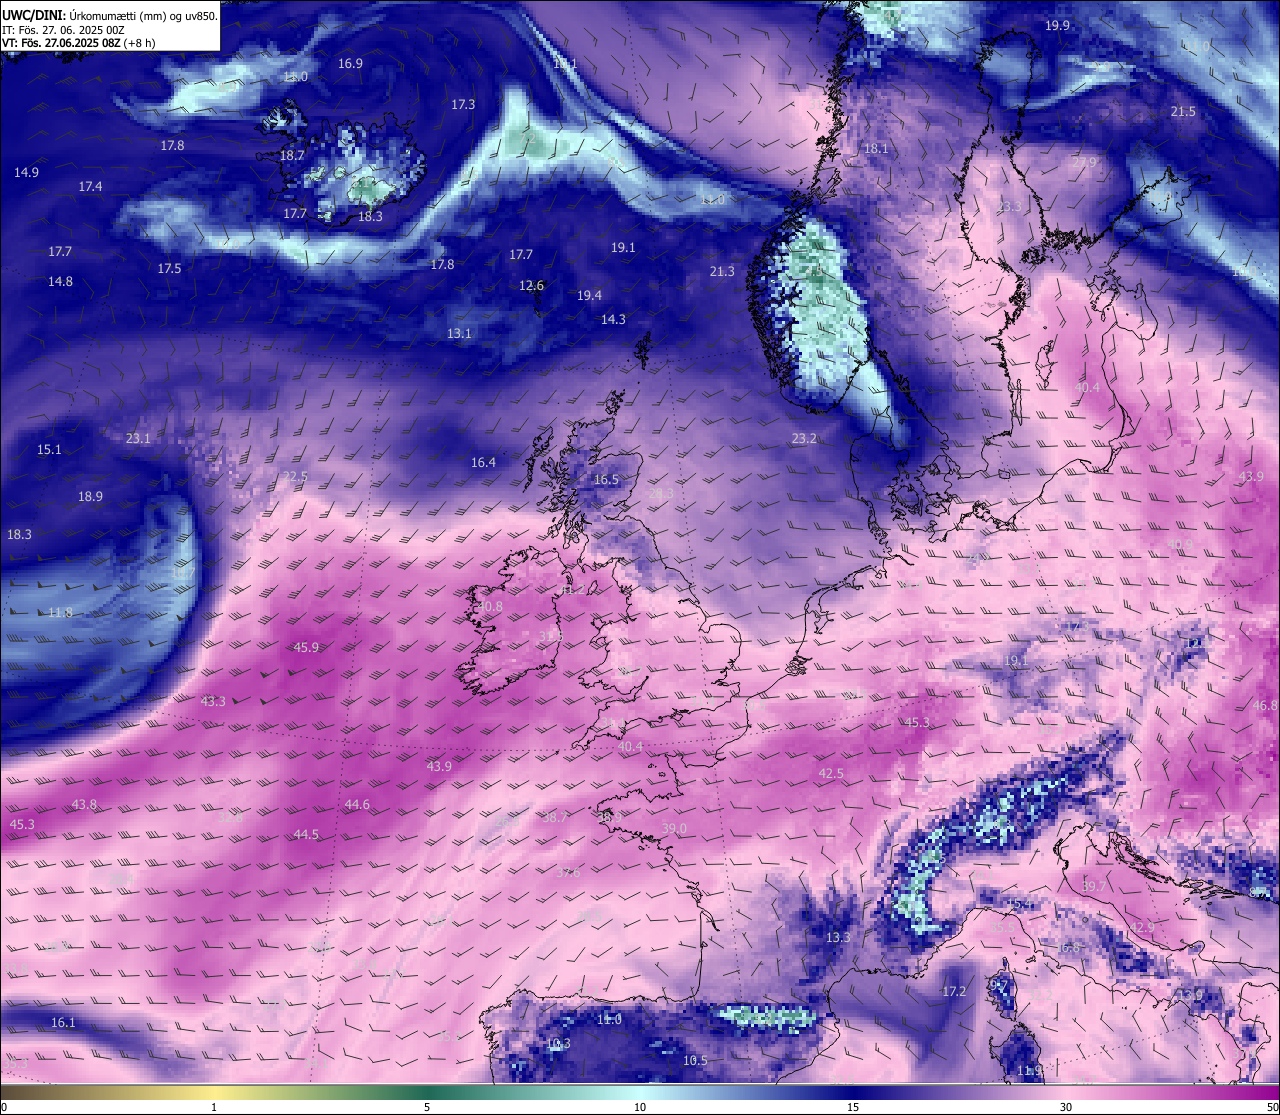
Task: Click the map value 43.3 over the Atlantic
Action: point(213,702)
